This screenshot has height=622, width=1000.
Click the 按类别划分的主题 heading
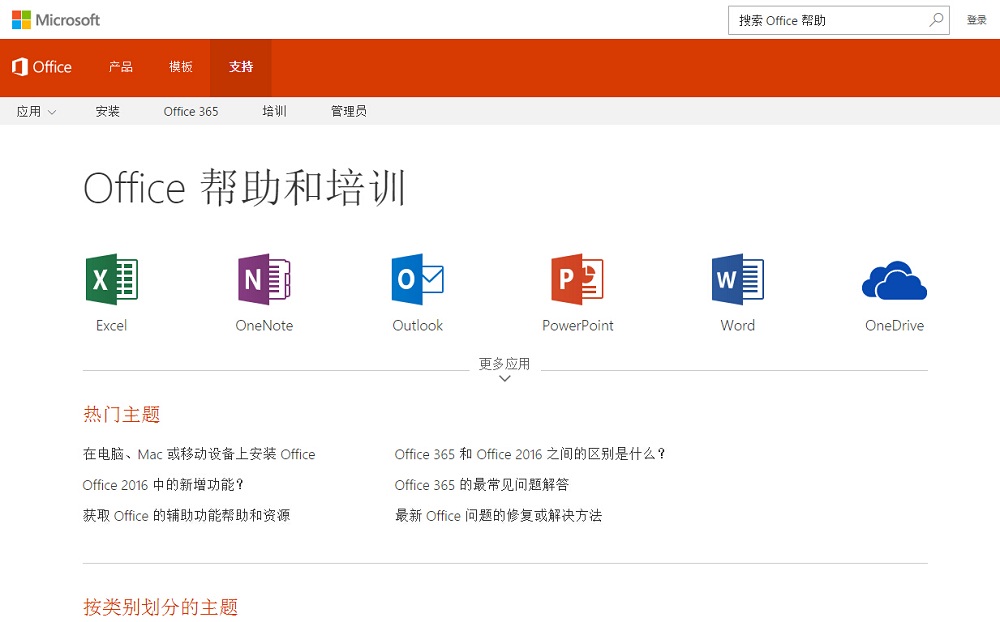160,607
